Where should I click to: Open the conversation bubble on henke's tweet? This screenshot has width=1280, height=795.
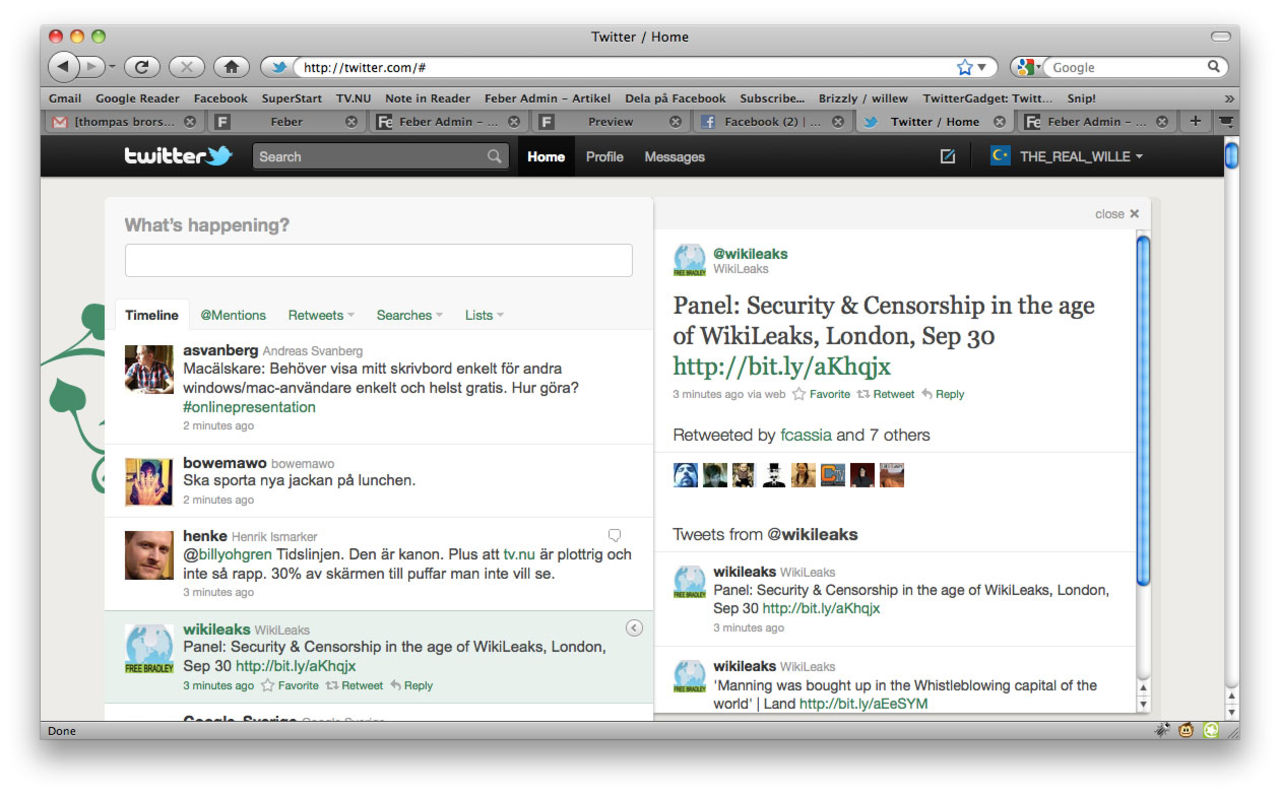coord(615,535)
